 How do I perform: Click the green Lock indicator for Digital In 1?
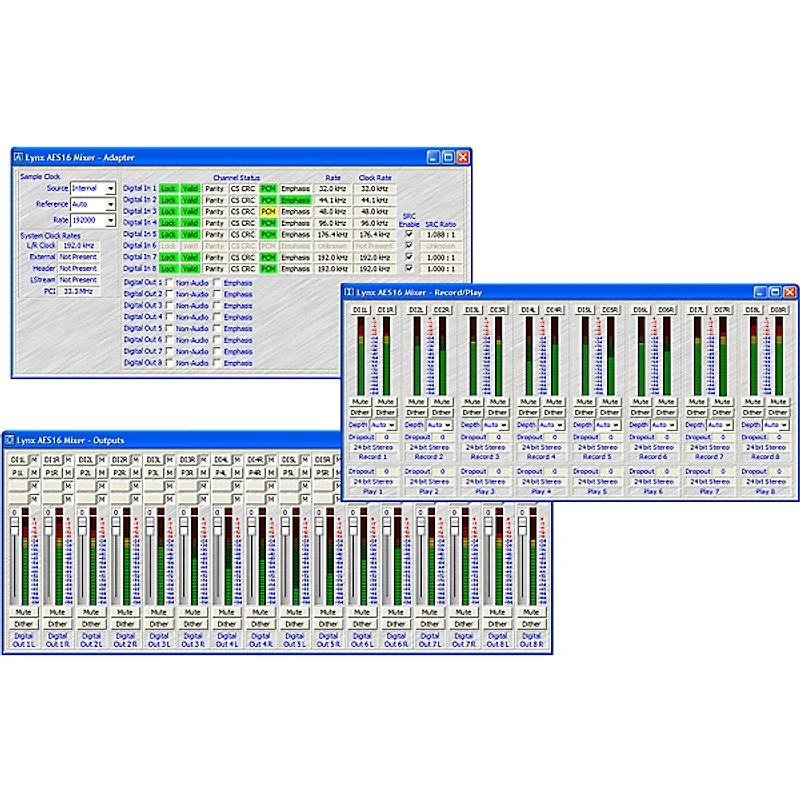point(168,187)
